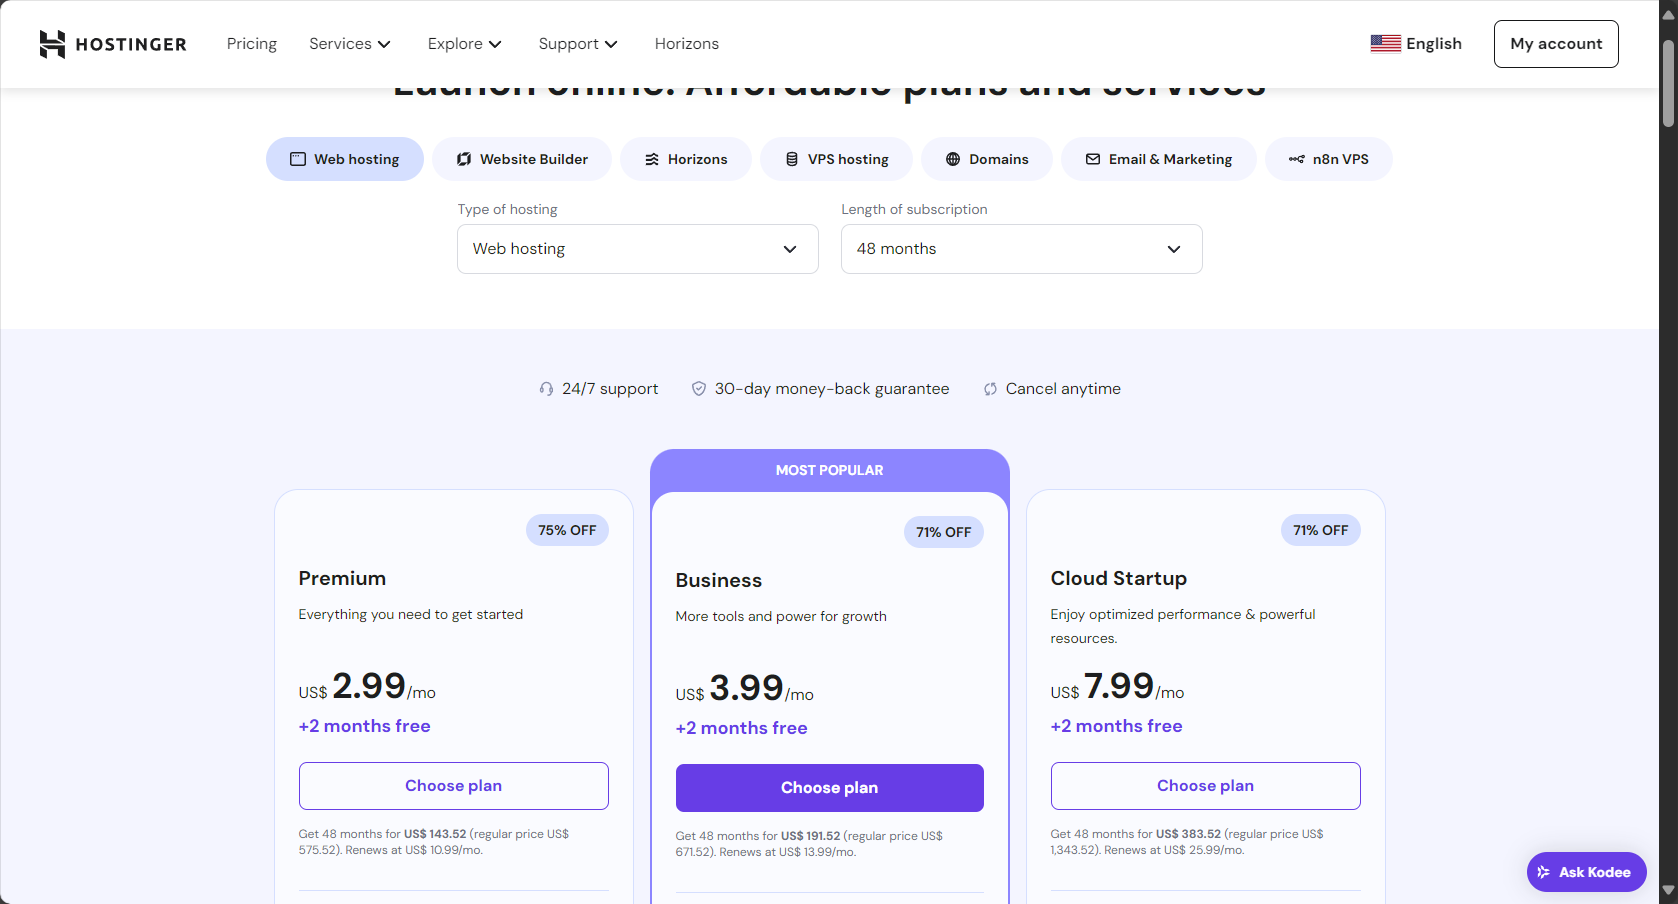Click '30-day money-back guarantee' text
This screenshot has height=904, width=1678.
tap(832, 389)
